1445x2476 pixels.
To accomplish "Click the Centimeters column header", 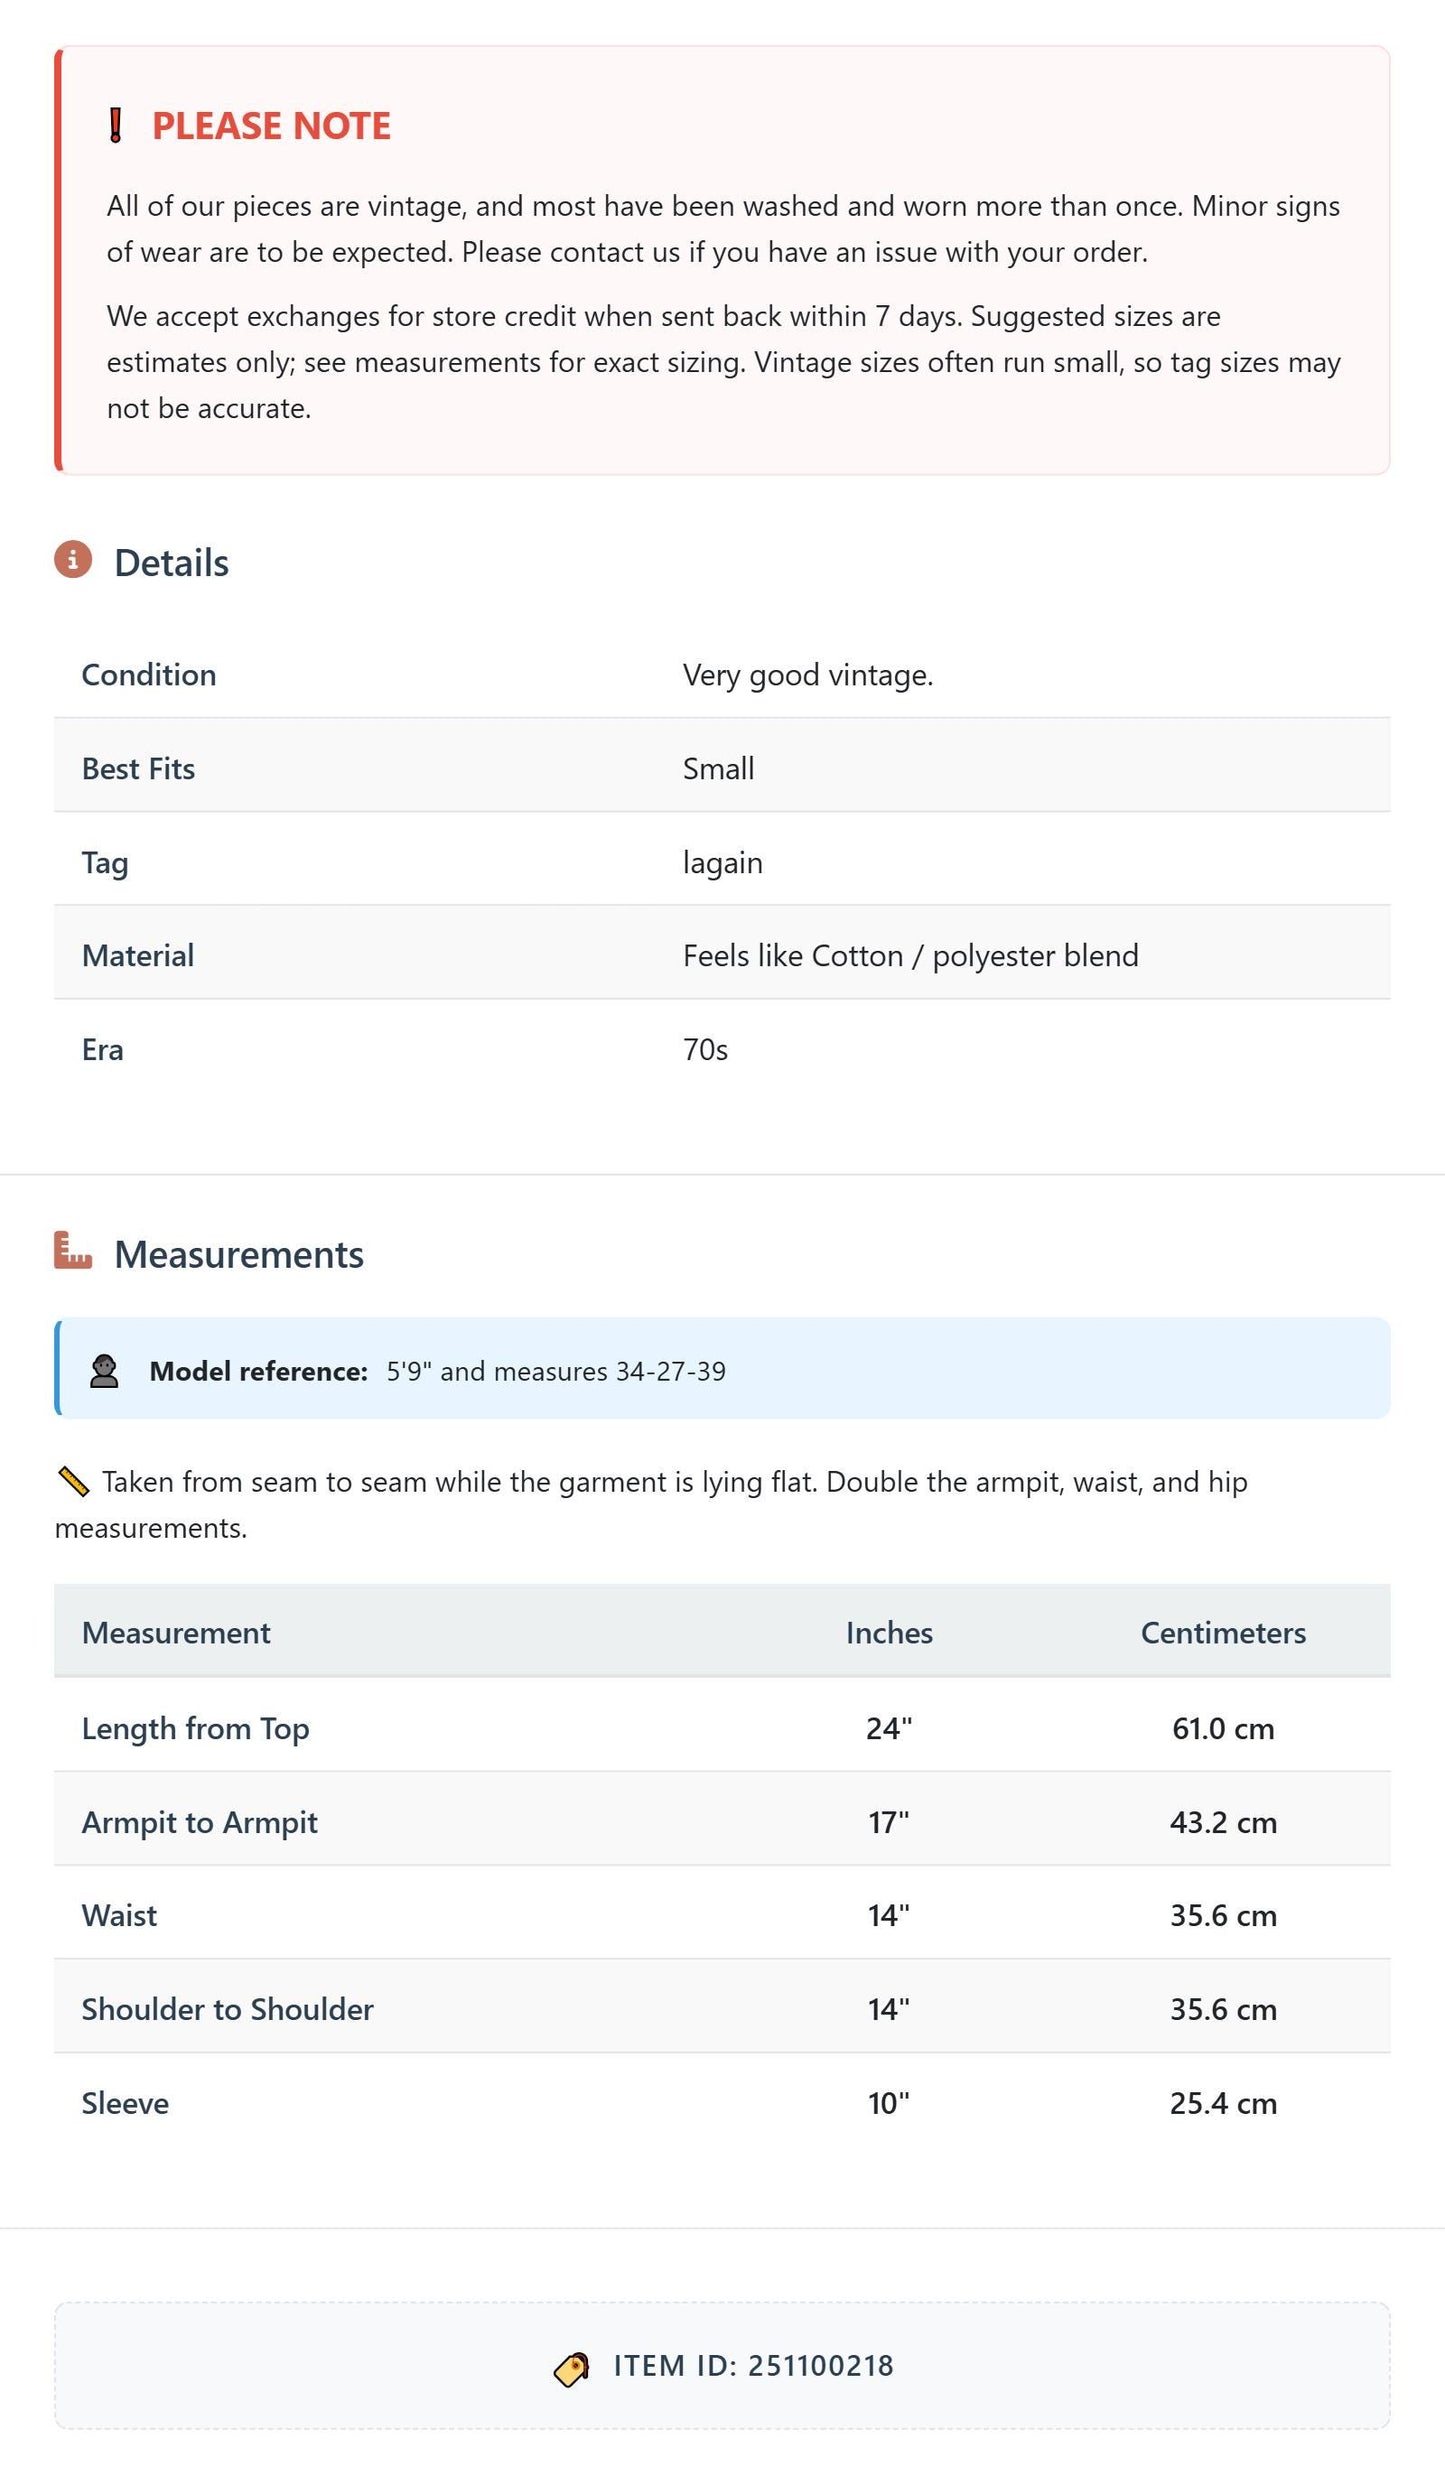I will pyautogui.click(x=1223, y=1633).
